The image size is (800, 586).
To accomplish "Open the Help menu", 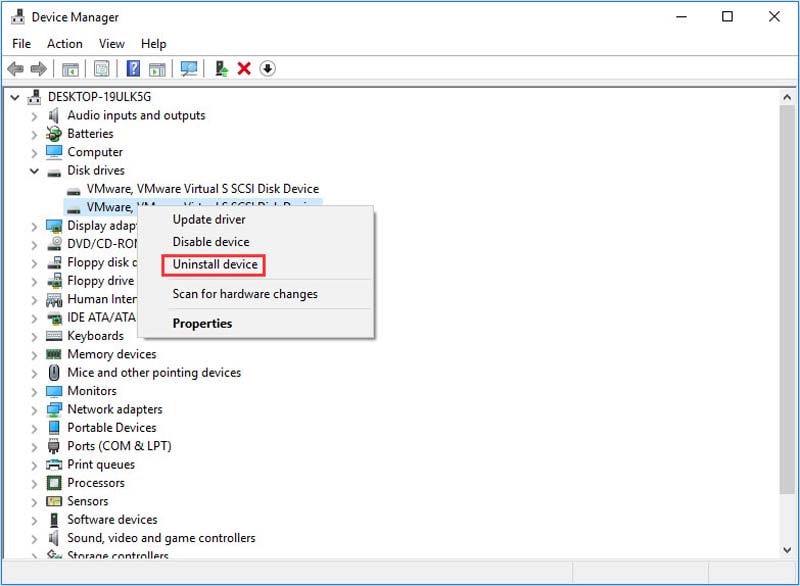I will click(154, 44).
